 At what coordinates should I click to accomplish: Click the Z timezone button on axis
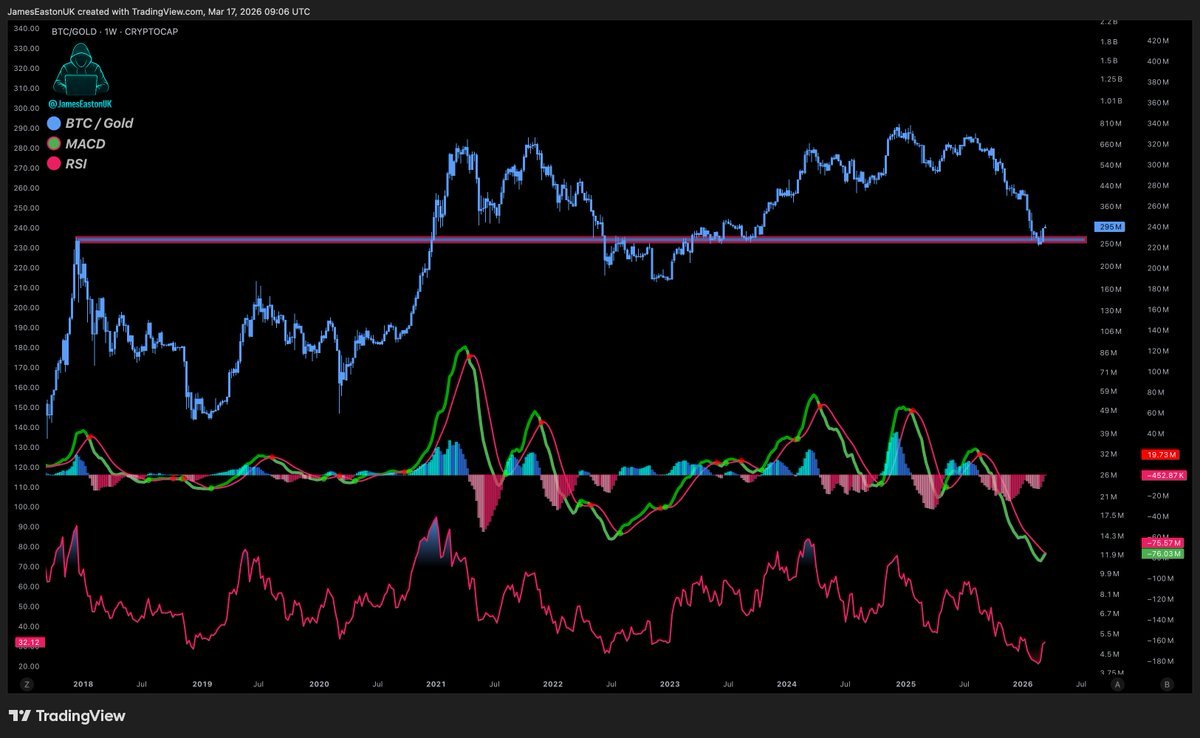[26, 684]
